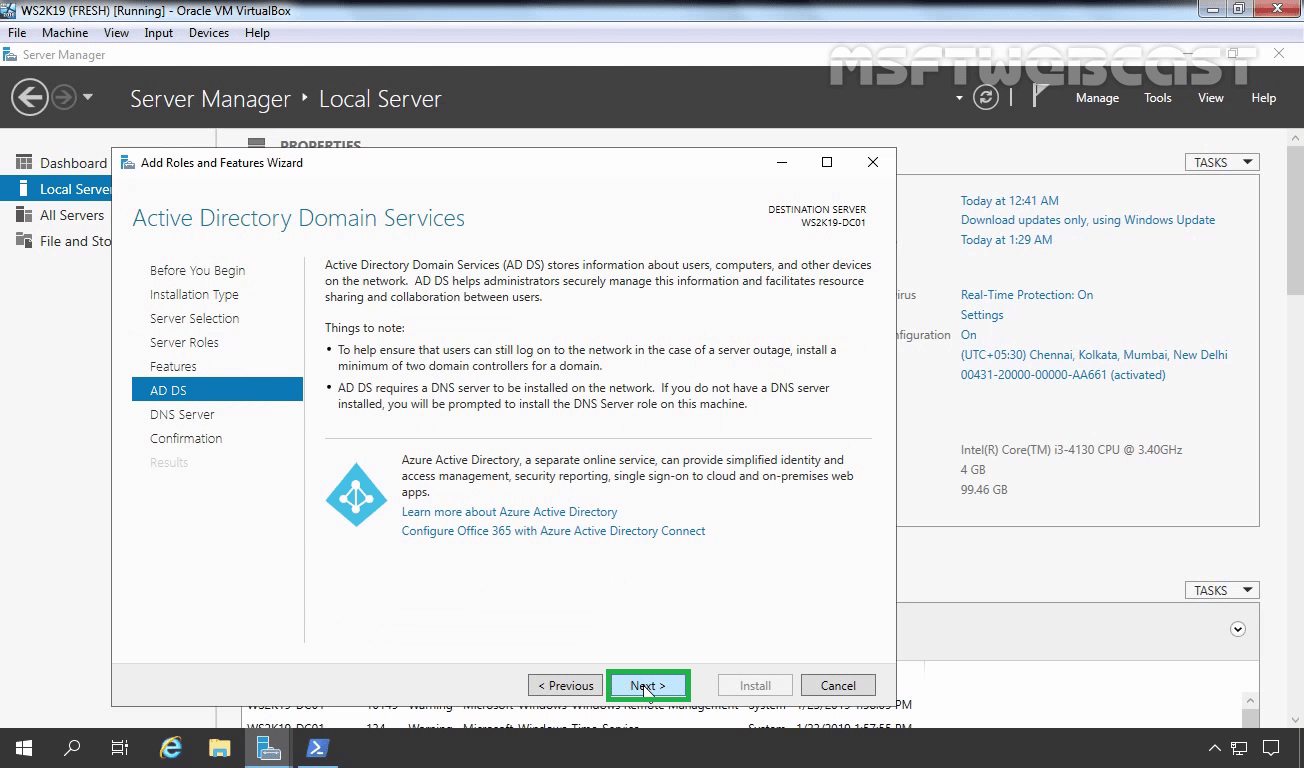Click Today at 12:41 AM link

click(1009, 201)
